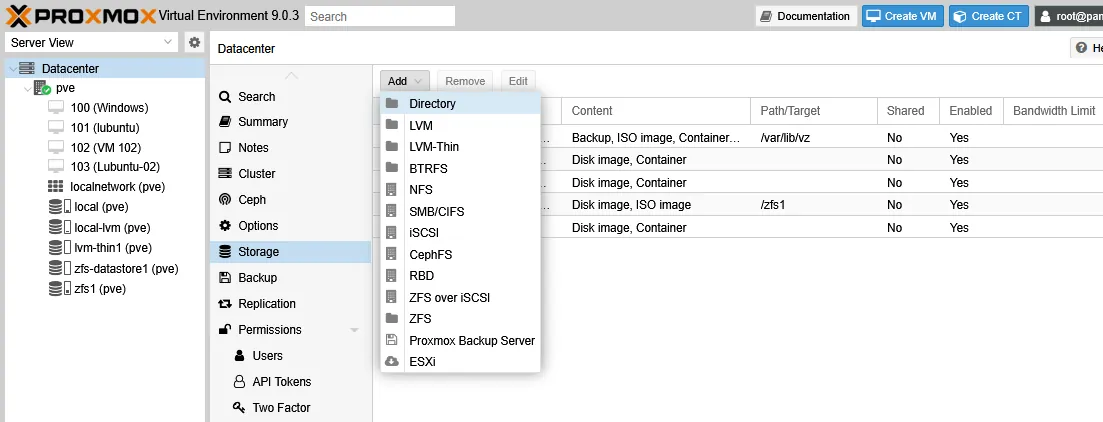The width and height of the screenshot is (1103, 422).
Task: Click the ESXi cloud download icon
Action: (392, 362)
